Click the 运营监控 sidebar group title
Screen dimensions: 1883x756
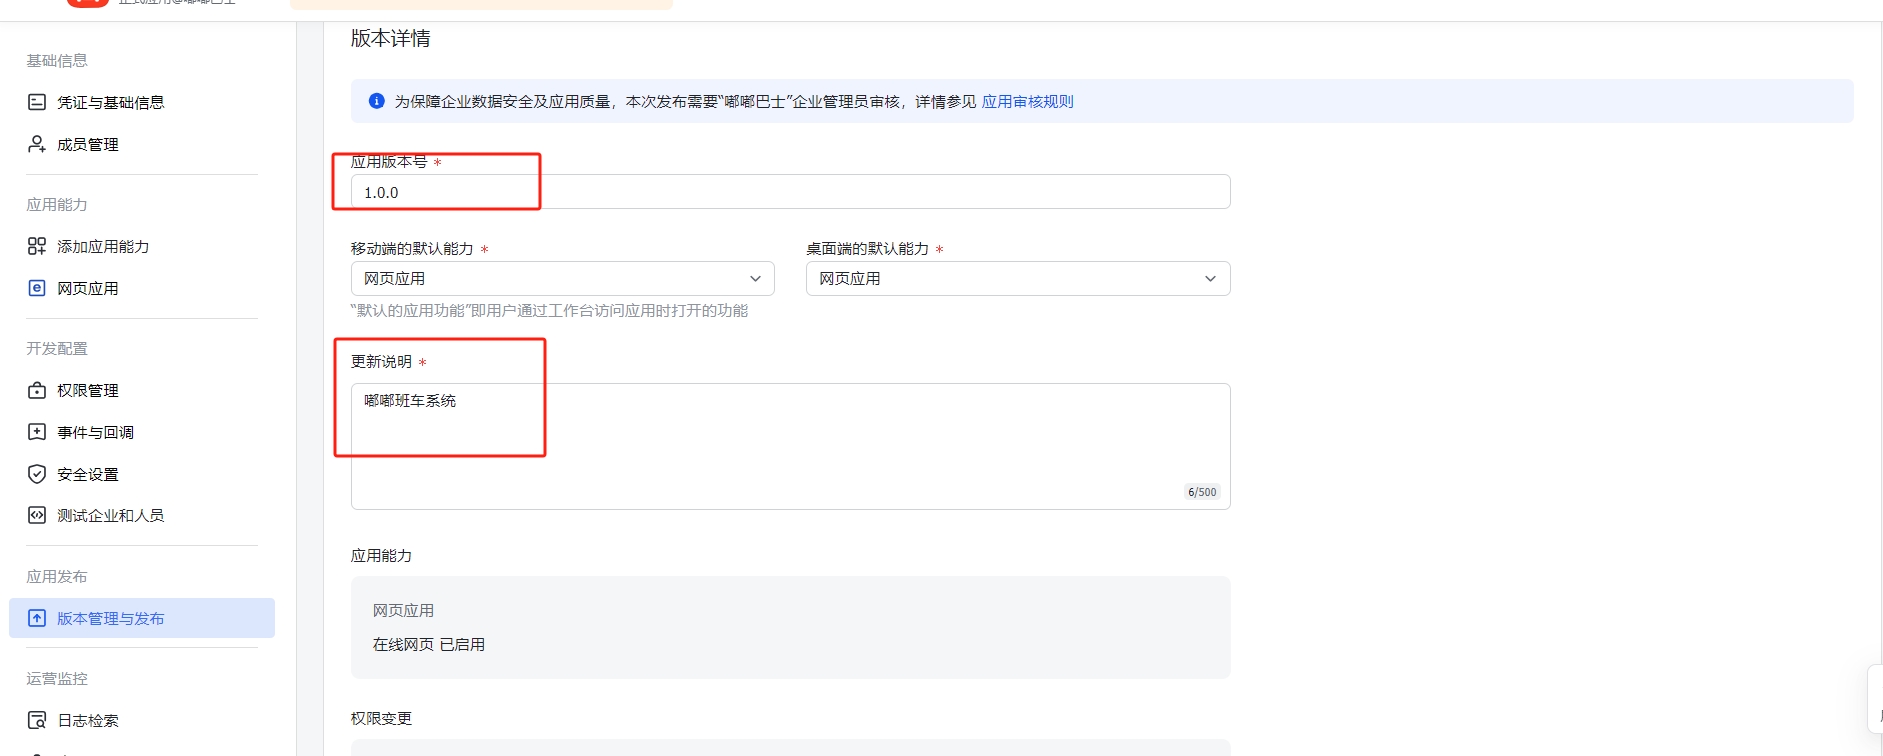pos(57,678)
